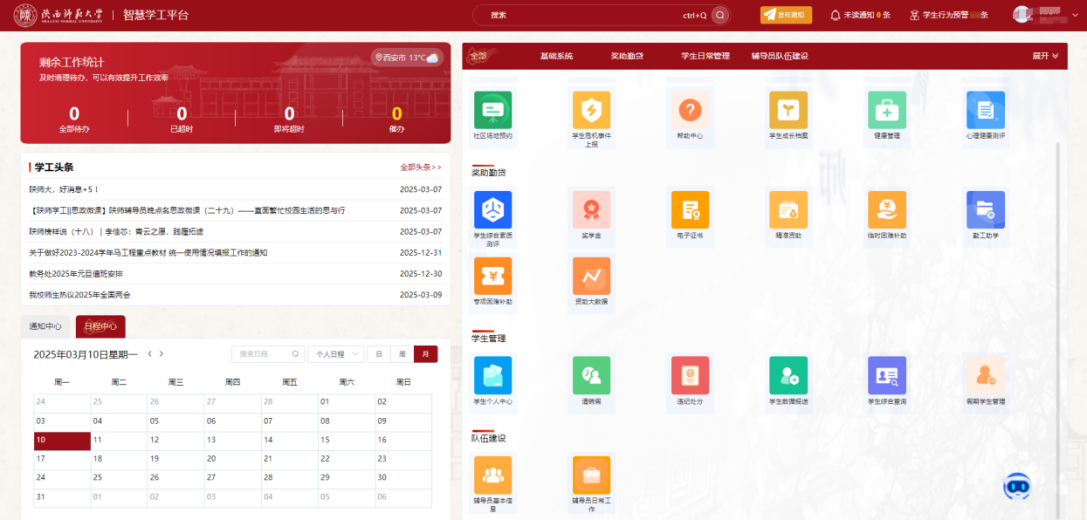Switch calendar to 日 day view
This screenshot has height=520, width=1087.
point(379,354)
